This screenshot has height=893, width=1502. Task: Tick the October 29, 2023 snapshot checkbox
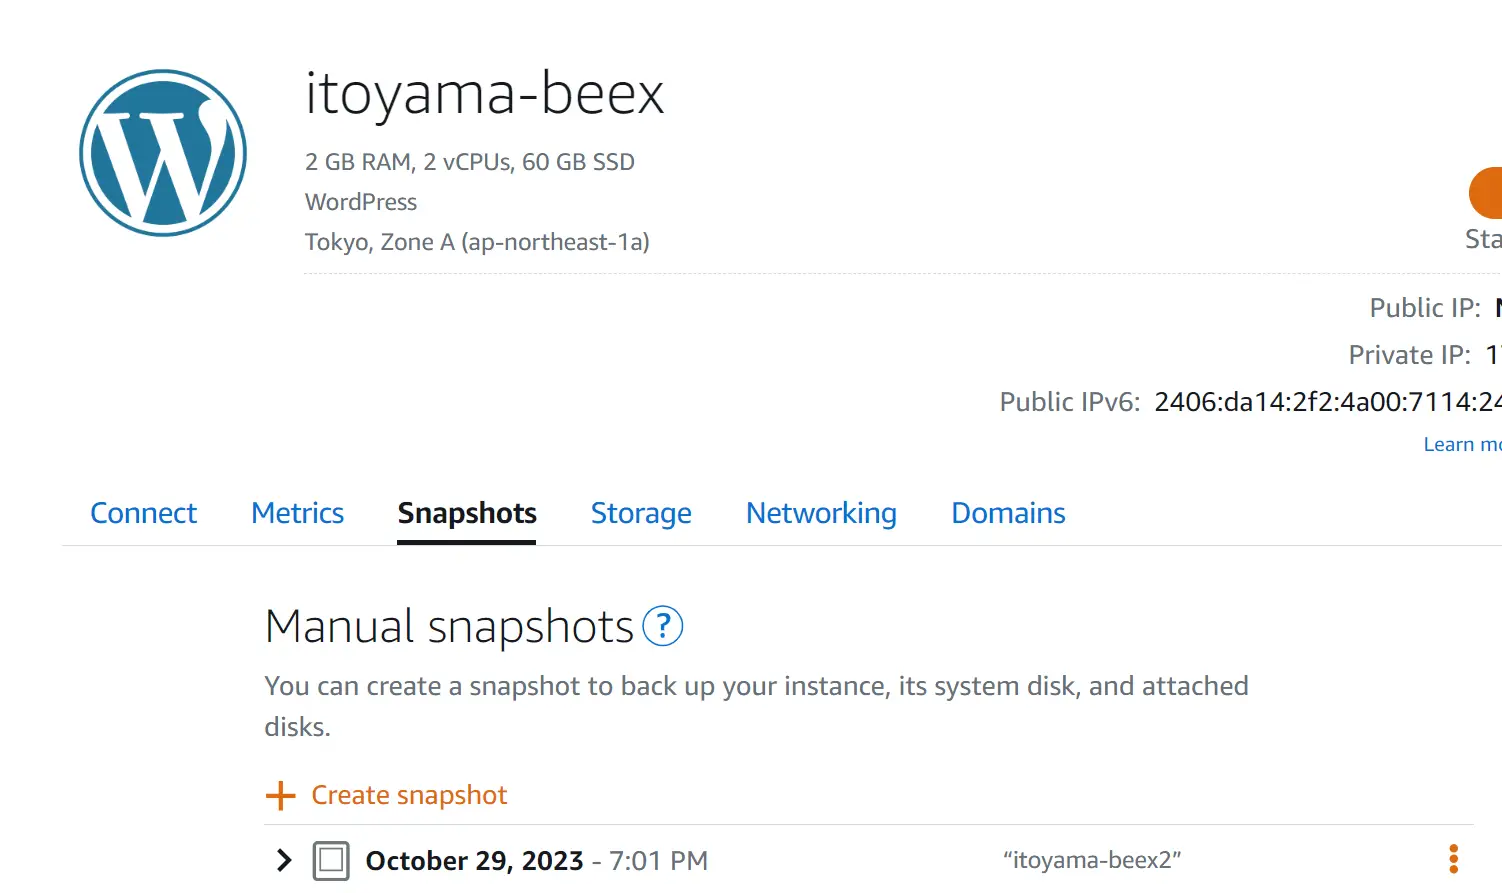331,861
